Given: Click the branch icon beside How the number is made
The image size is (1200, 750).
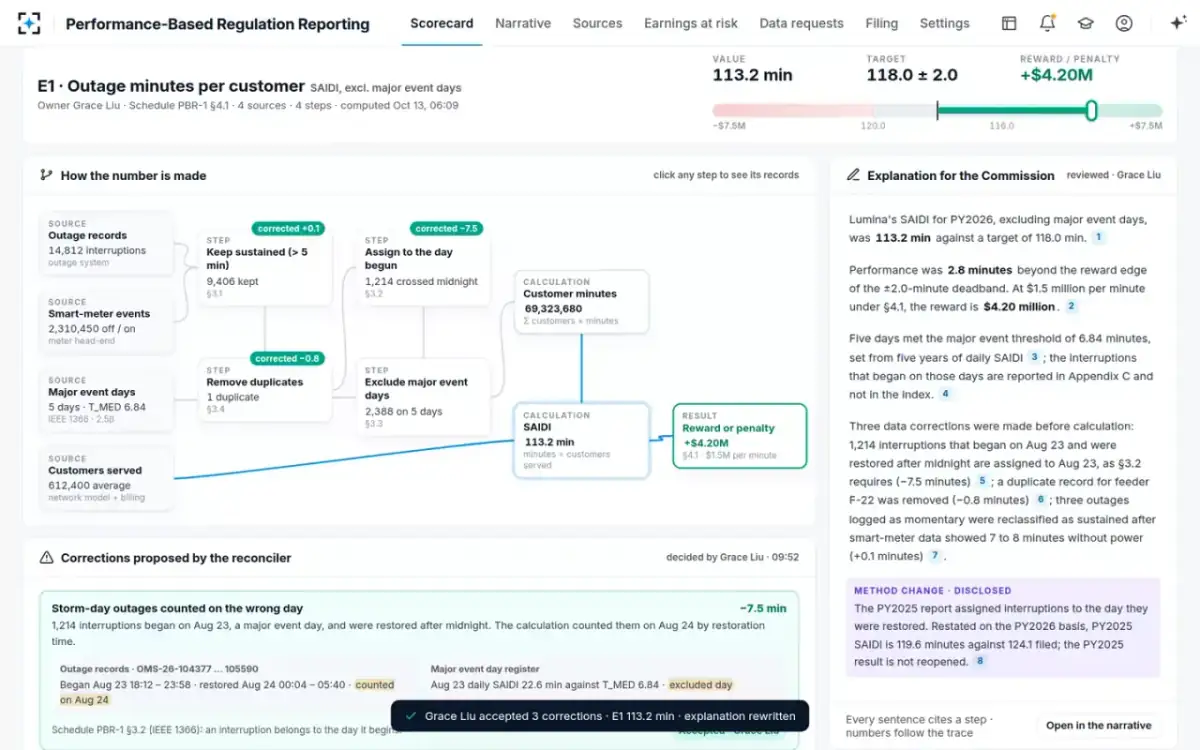Looking at the screenshot, I should pyautogui.click(x=45, y=175).
